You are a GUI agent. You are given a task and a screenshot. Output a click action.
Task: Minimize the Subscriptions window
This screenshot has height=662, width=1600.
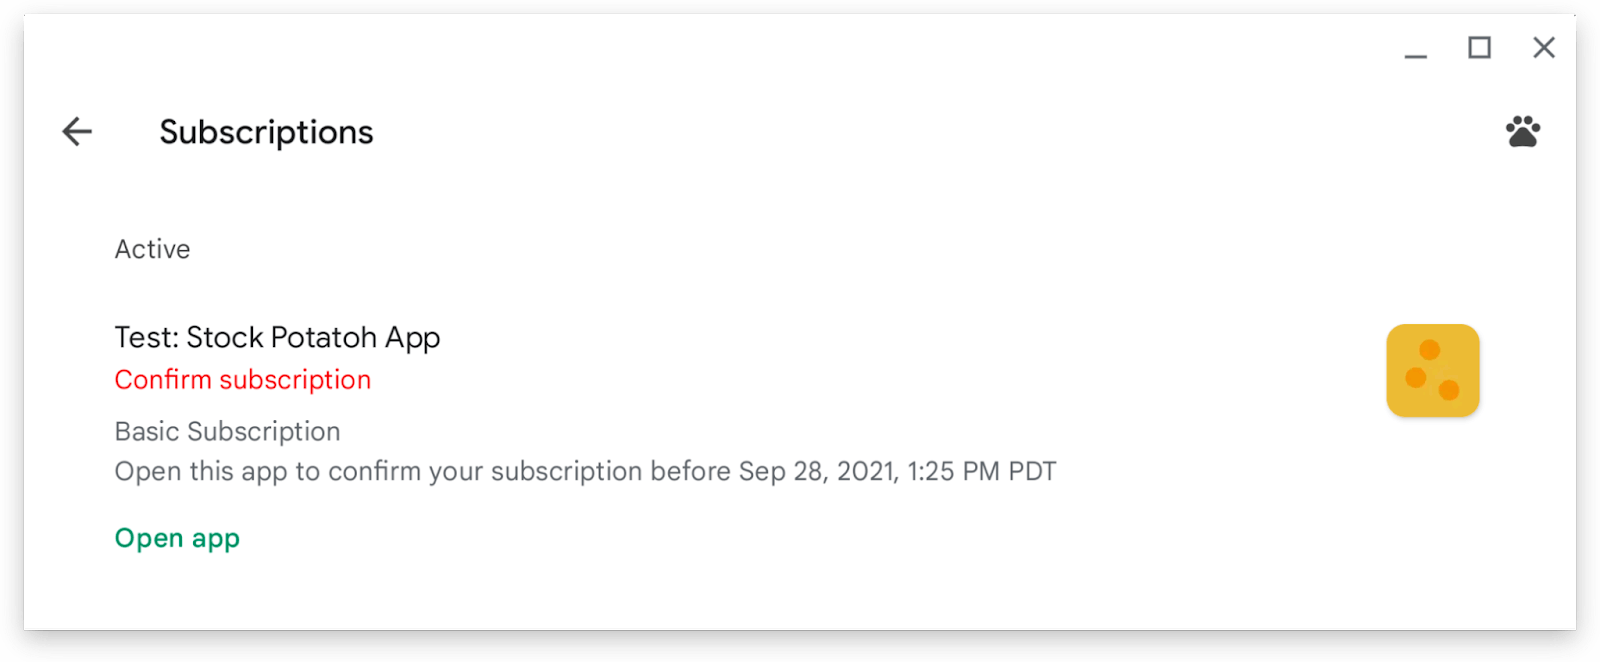1415,48
